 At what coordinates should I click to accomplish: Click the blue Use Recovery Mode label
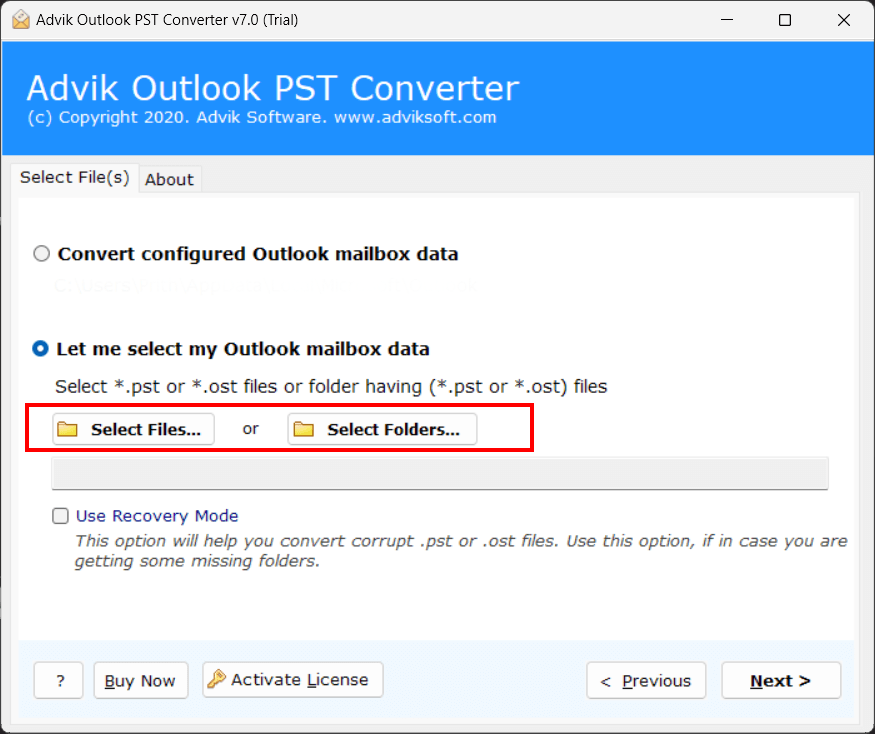(x=157, y=515)
